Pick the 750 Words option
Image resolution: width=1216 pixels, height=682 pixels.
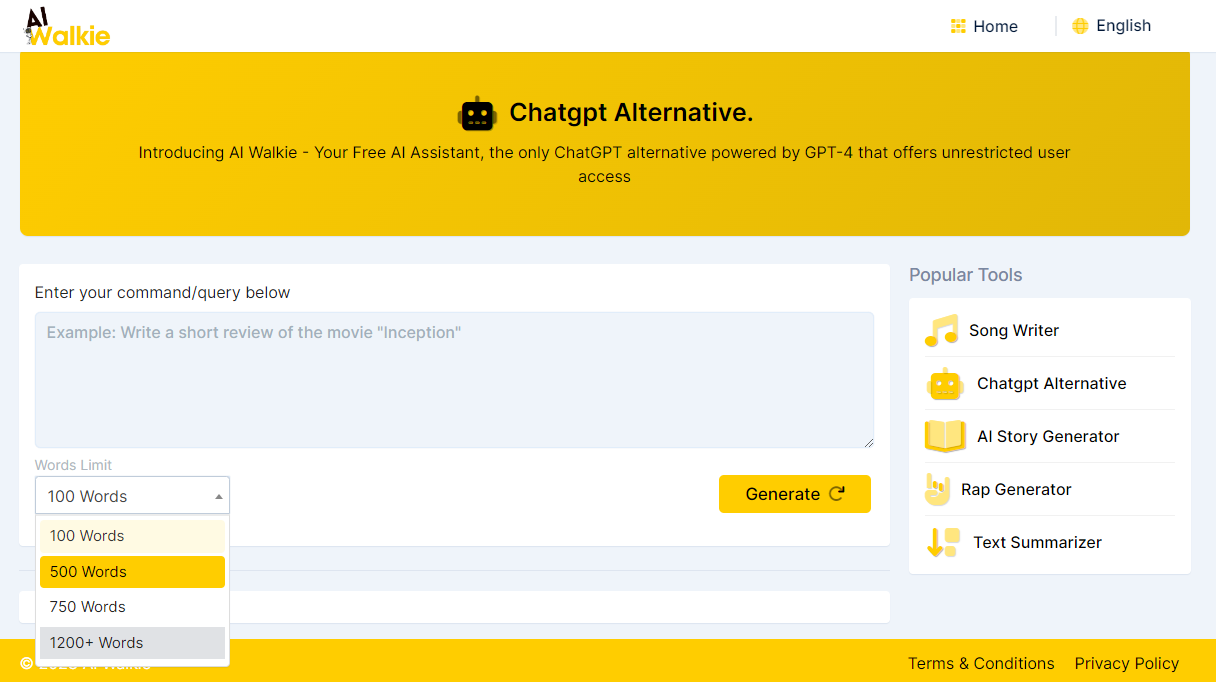[x=132, y=607]
